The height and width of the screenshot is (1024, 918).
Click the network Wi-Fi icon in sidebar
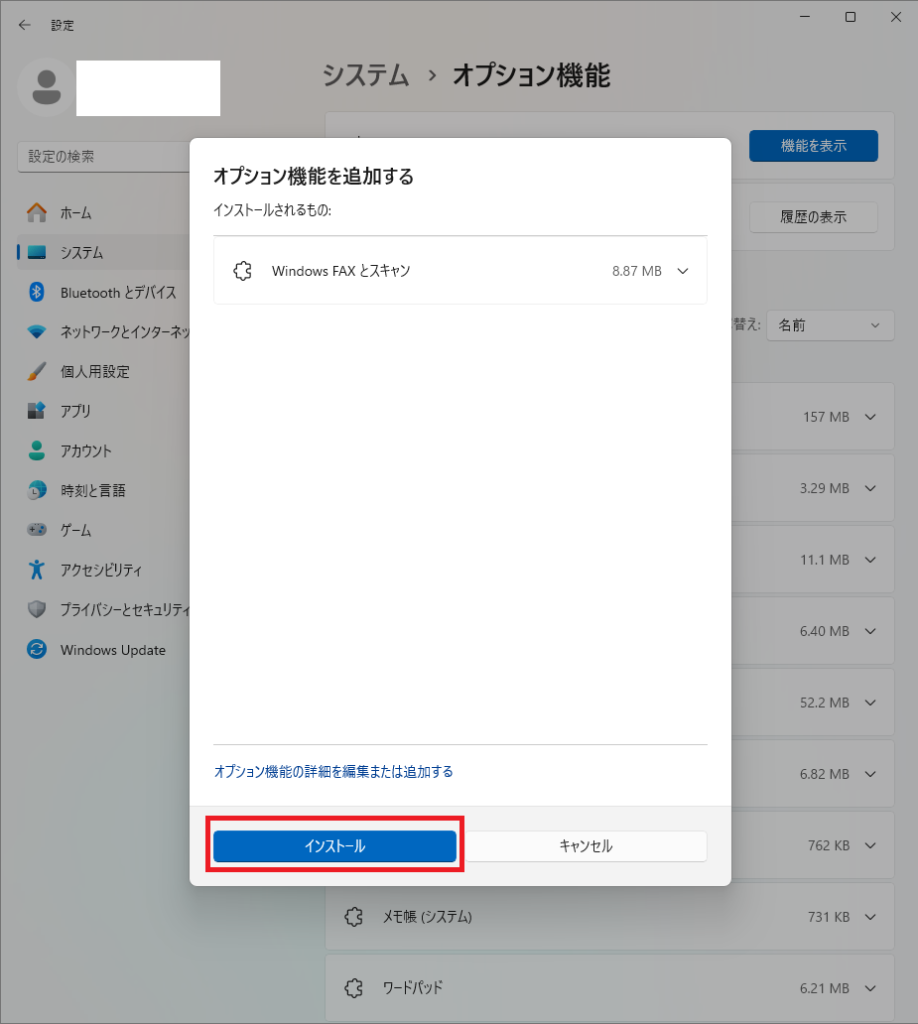pos(37,332)
